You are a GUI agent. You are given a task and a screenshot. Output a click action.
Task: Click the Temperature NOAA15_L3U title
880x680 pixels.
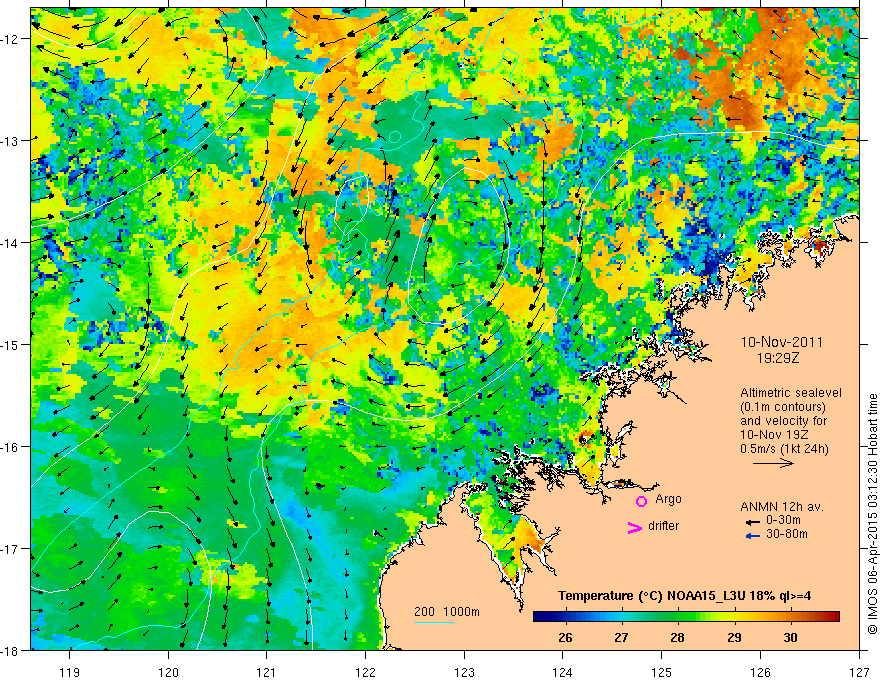[684, 596]
